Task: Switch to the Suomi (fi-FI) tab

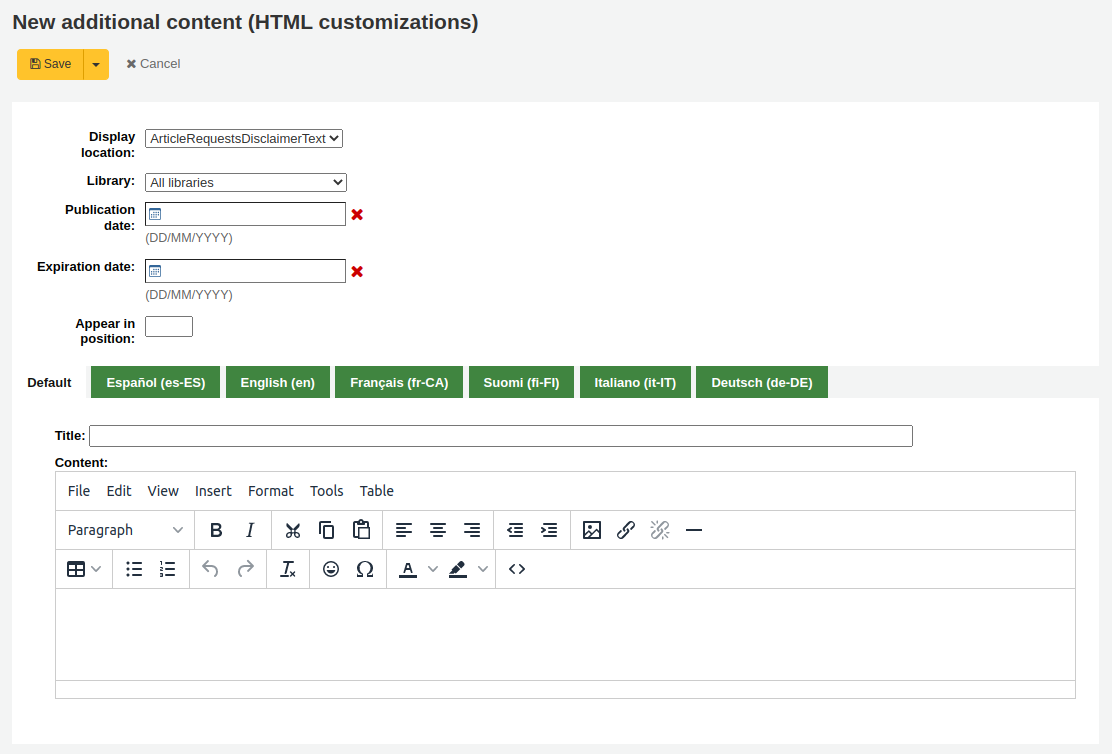Action: 521,382
